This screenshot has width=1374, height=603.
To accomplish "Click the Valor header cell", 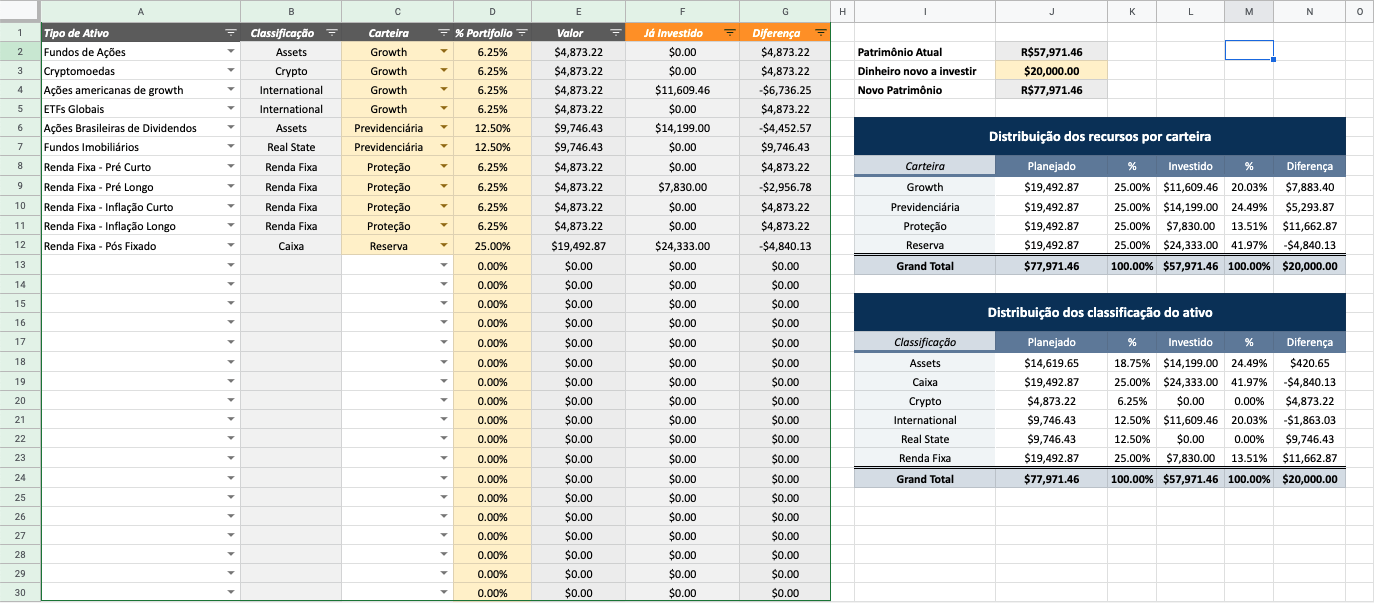I will pyautogui.click(x=578, y=33).
